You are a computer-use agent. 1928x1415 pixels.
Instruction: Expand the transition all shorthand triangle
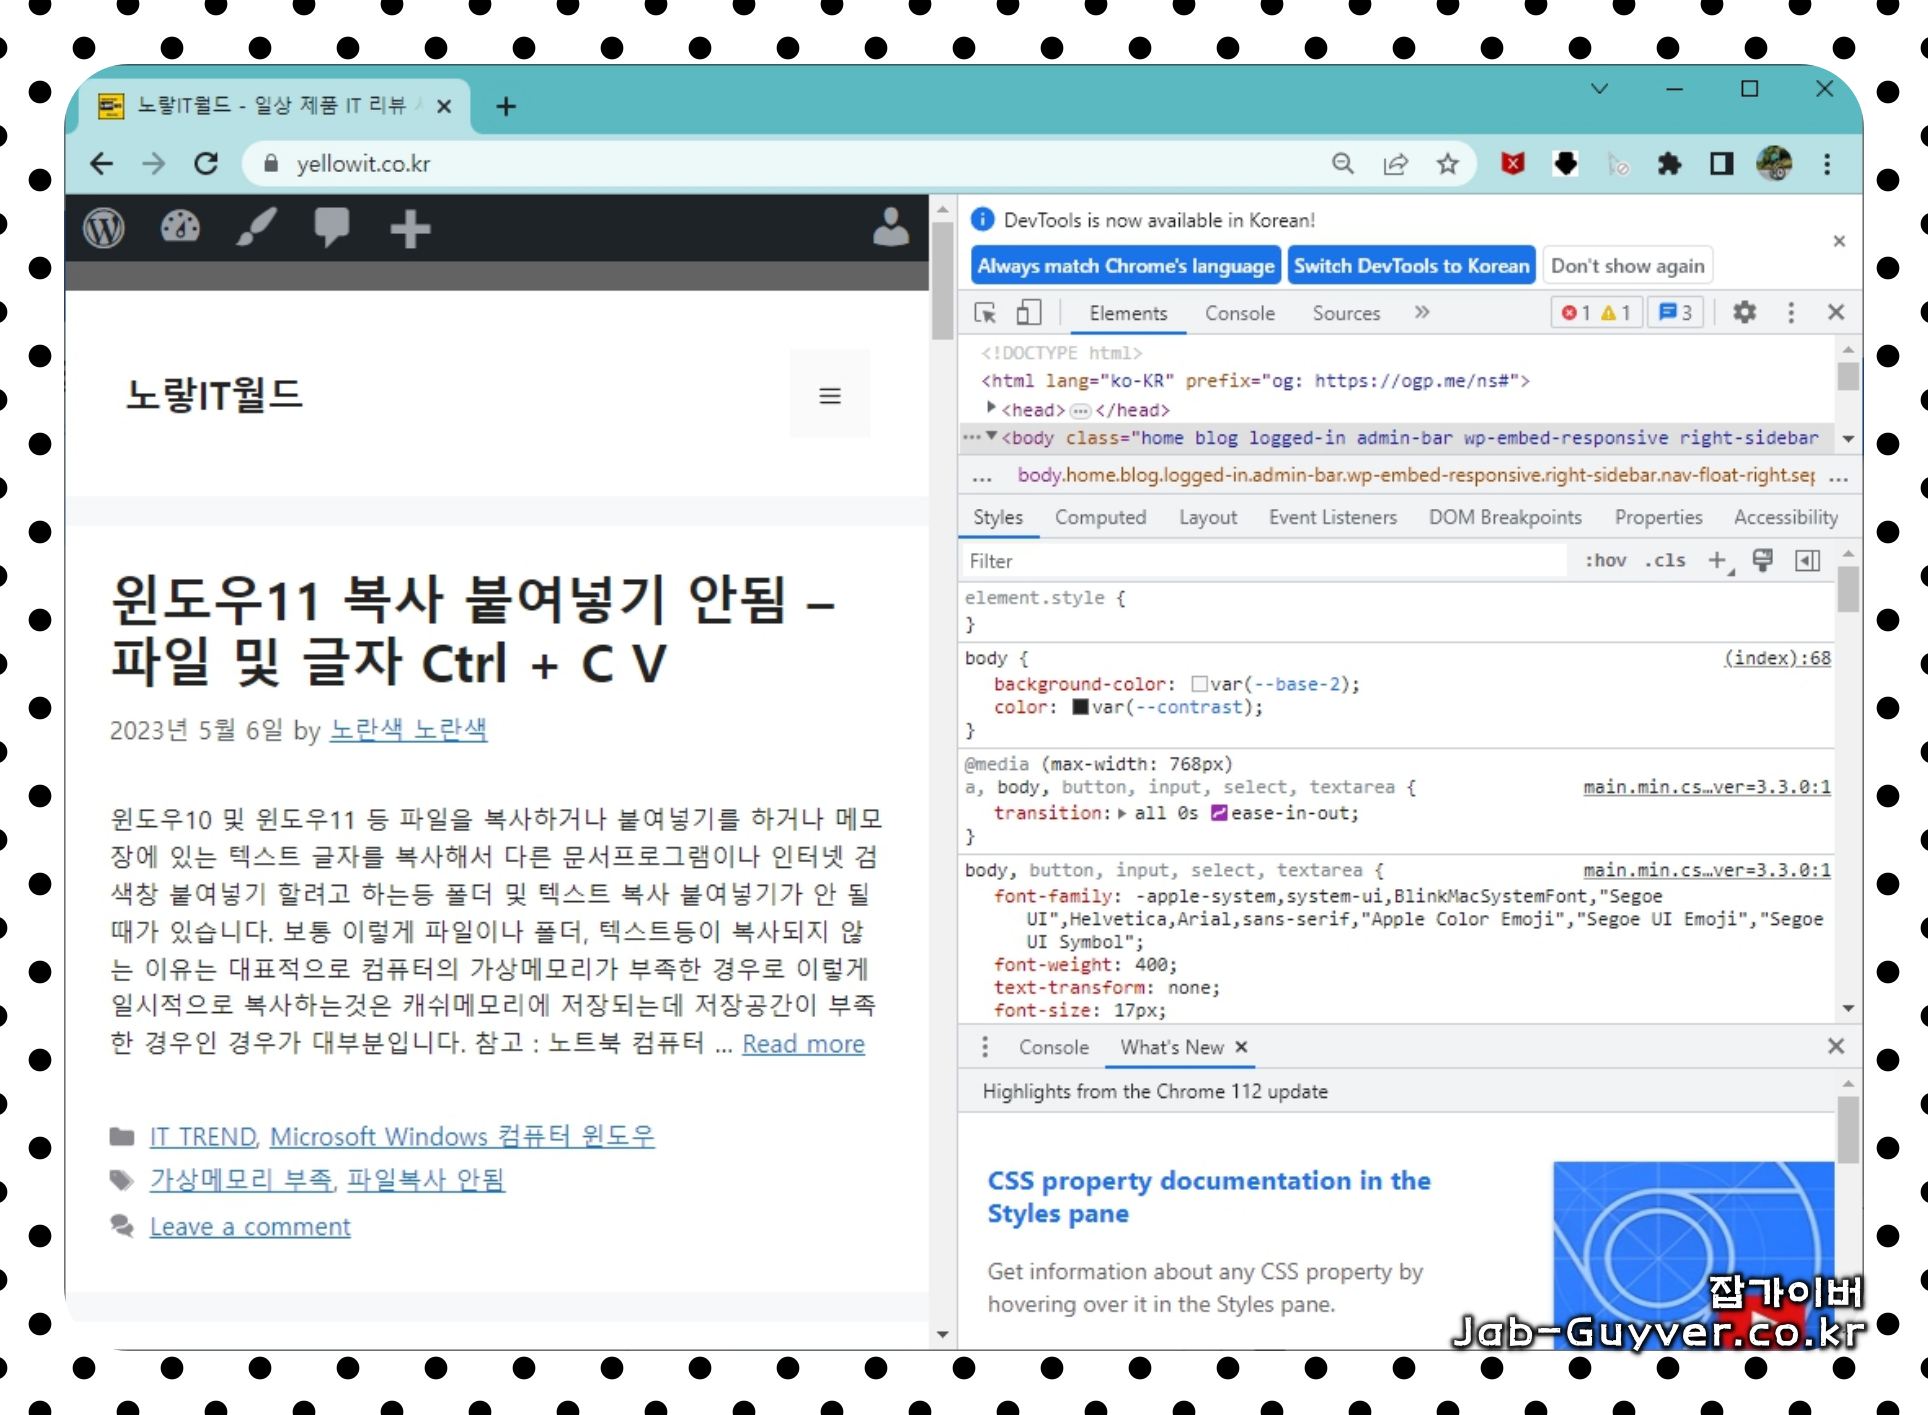[1122, 814]
